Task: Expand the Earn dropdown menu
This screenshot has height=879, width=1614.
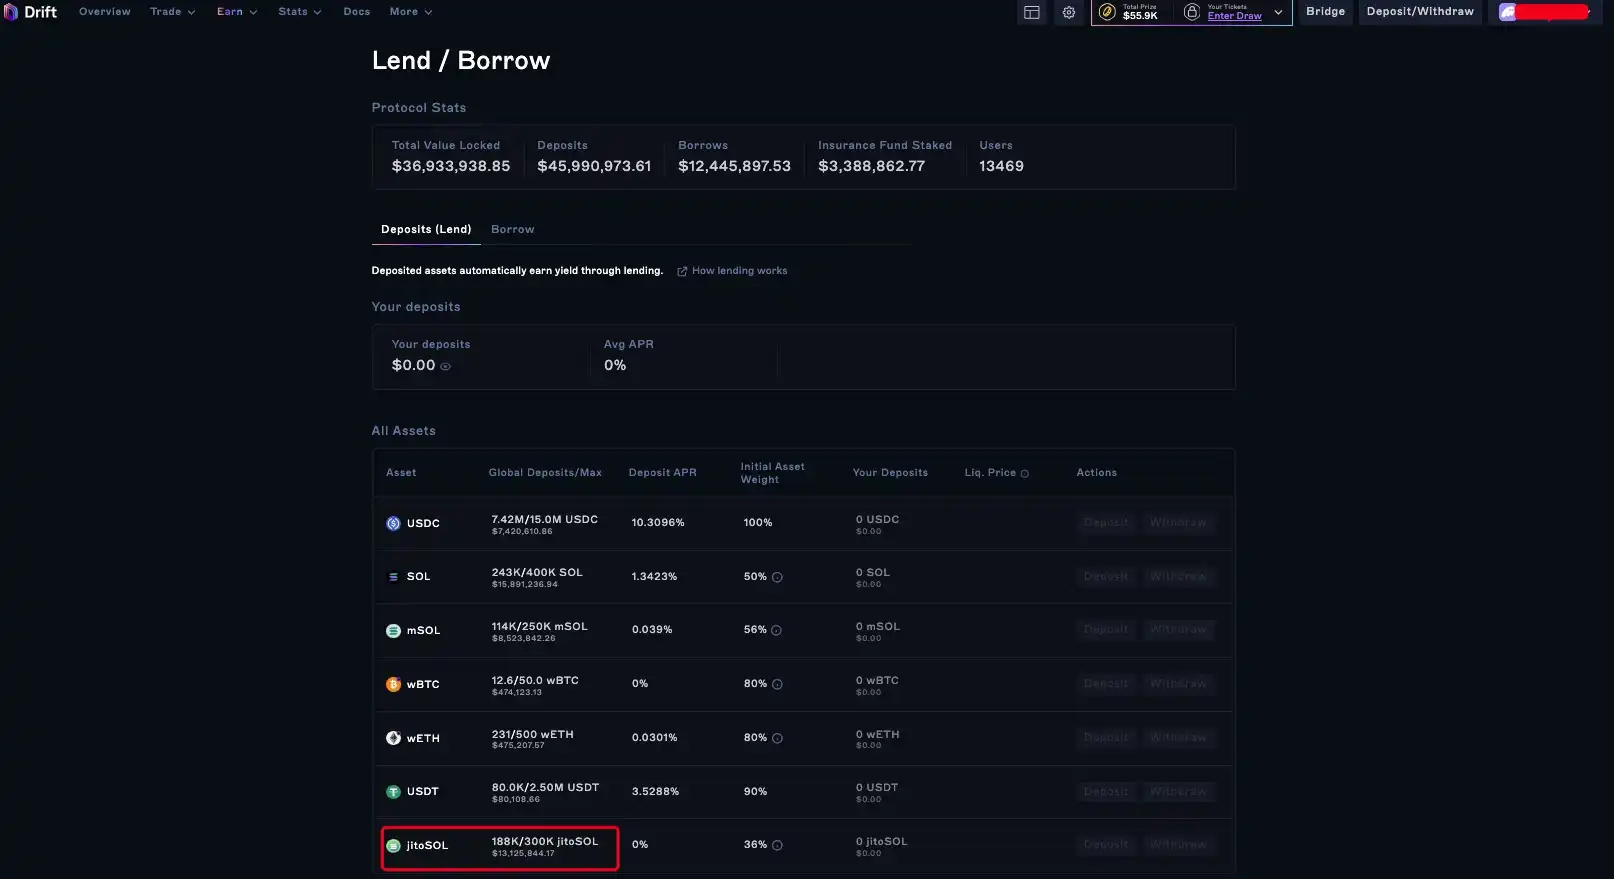Action: tap(237, 12)
